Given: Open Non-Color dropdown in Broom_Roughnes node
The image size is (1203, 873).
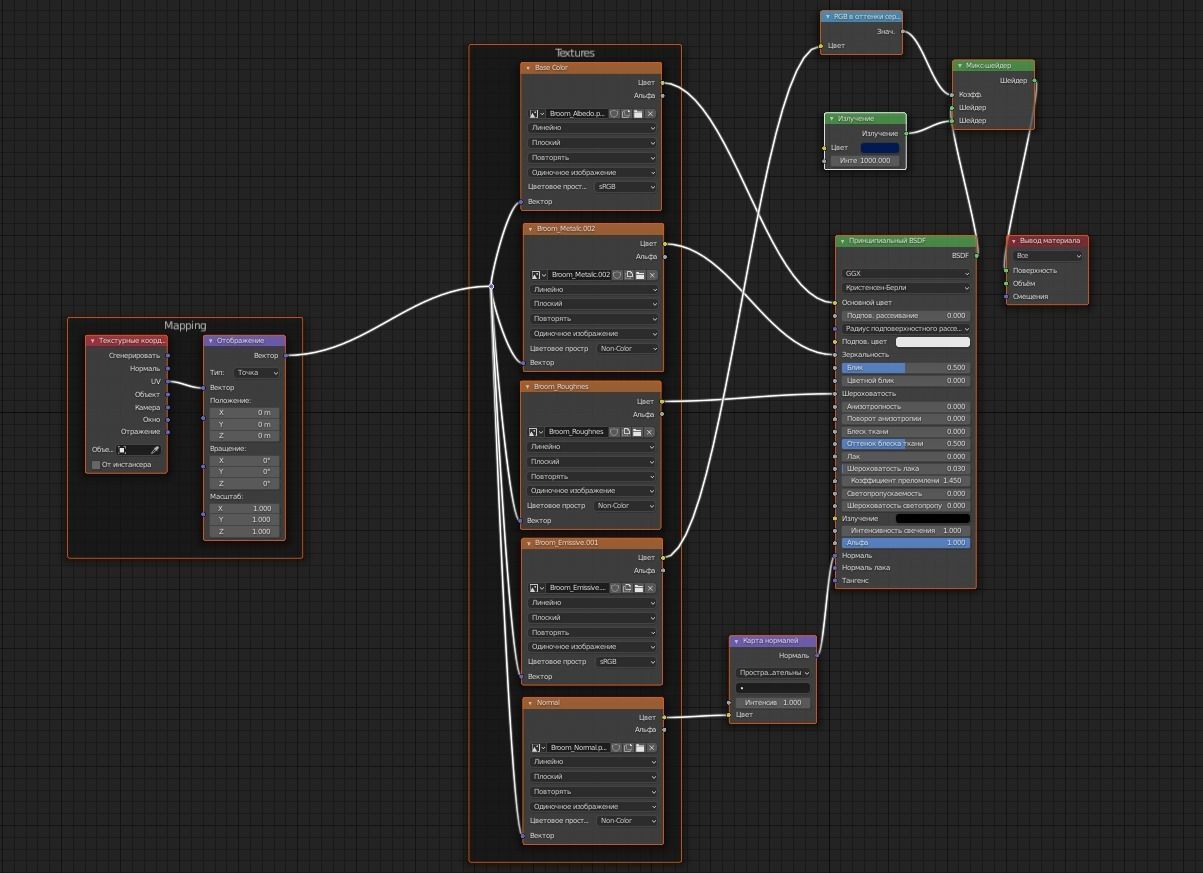Looking at the screenshot, I should (626, 506).
